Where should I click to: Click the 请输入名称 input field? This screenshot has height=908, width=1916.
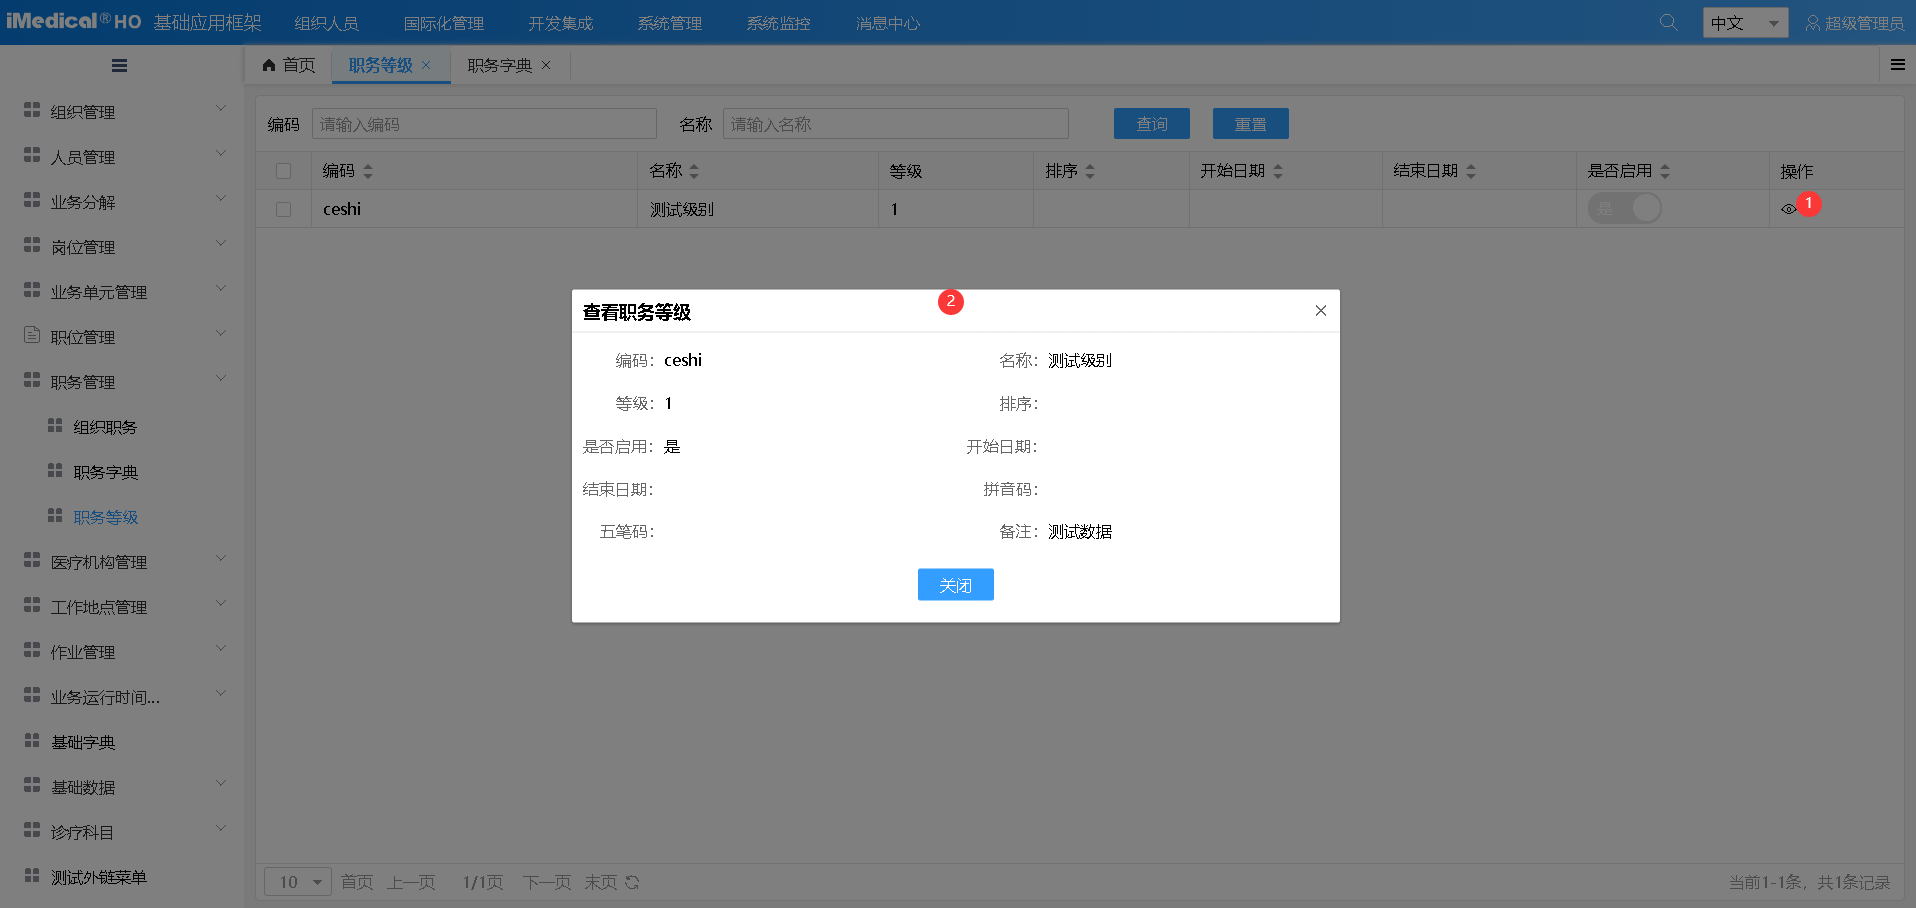click(x=895, y=124)
